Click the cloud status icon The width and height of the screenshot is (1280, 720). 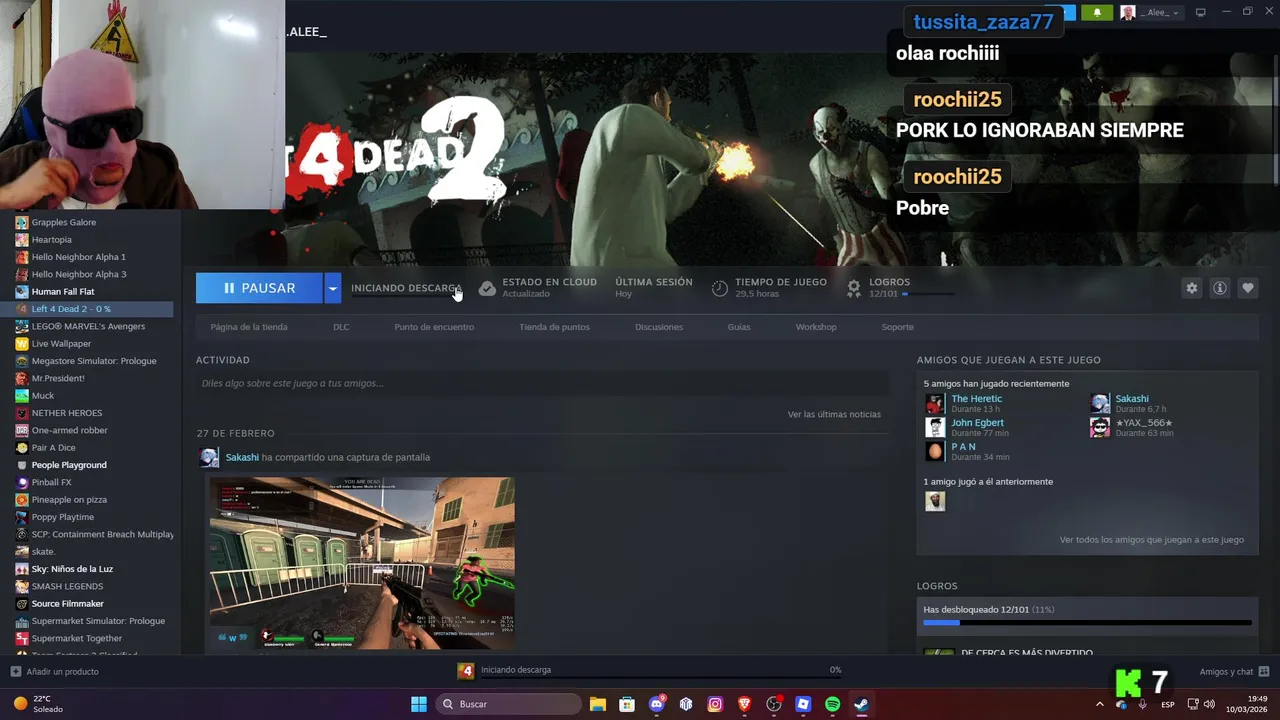coord(487,288)
